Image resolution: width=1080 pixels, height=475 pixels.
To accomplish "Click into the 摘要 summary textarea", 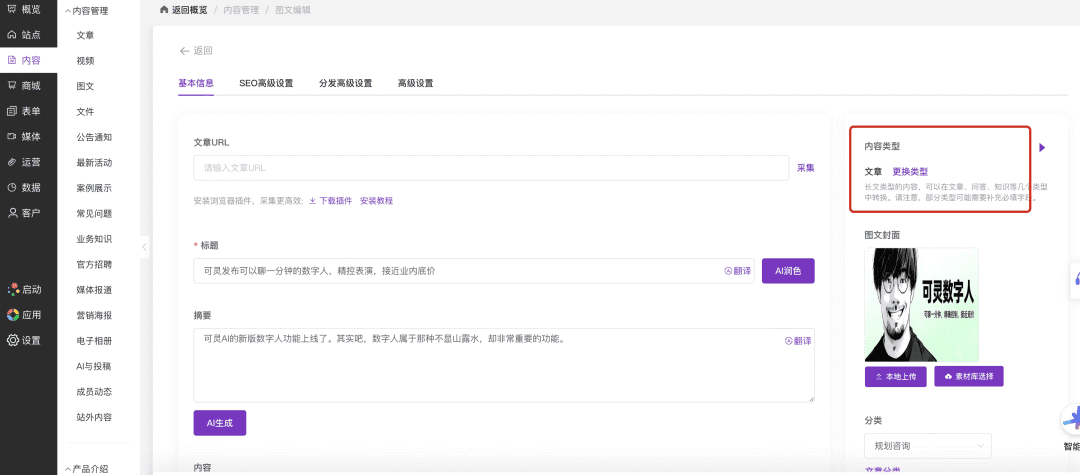I will pos(504,366).
